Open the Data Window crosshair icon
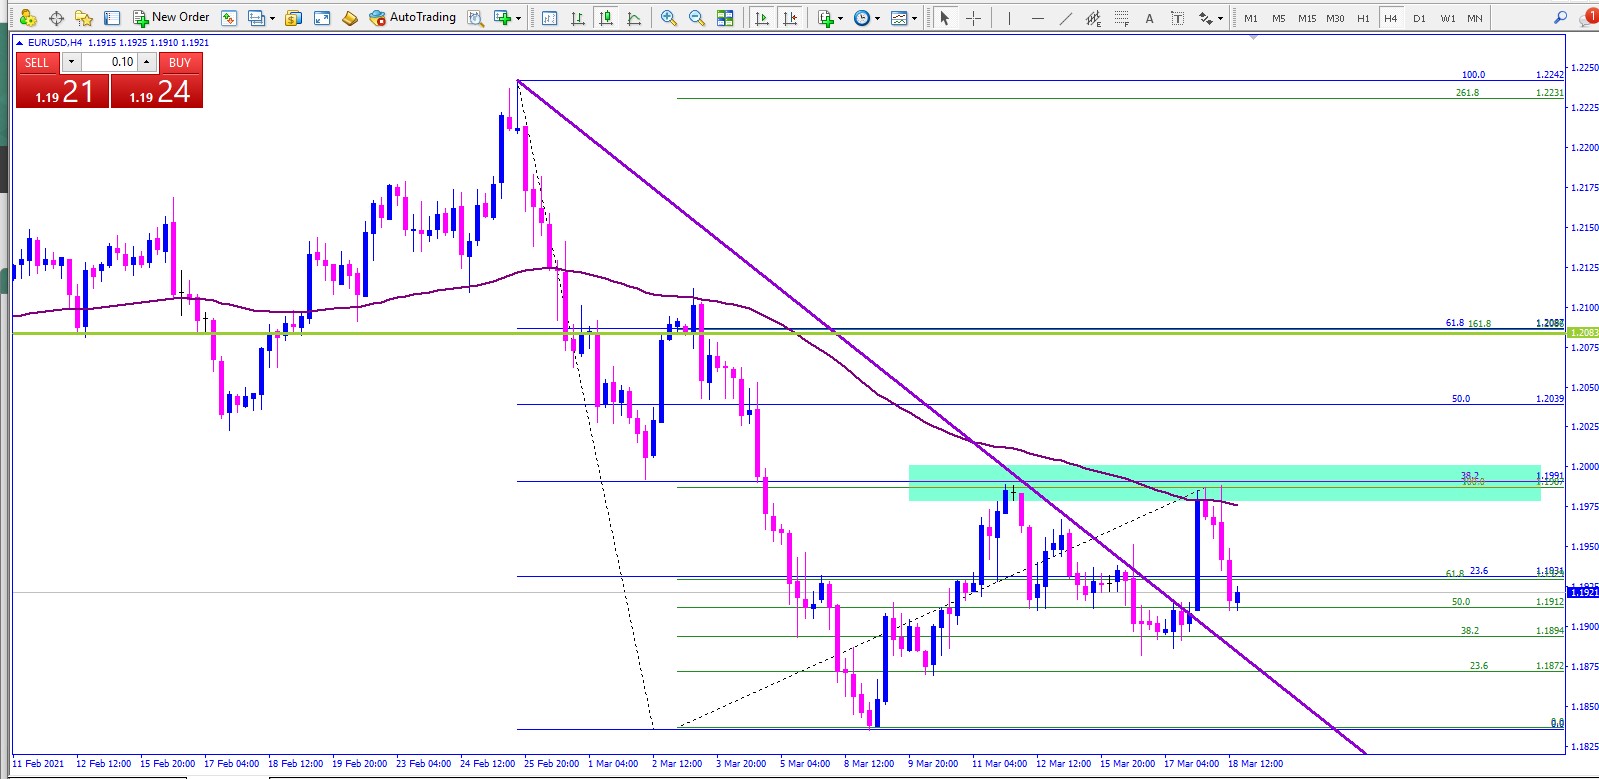The height and width of the screenshot is (779, 1599). [56, 17]
